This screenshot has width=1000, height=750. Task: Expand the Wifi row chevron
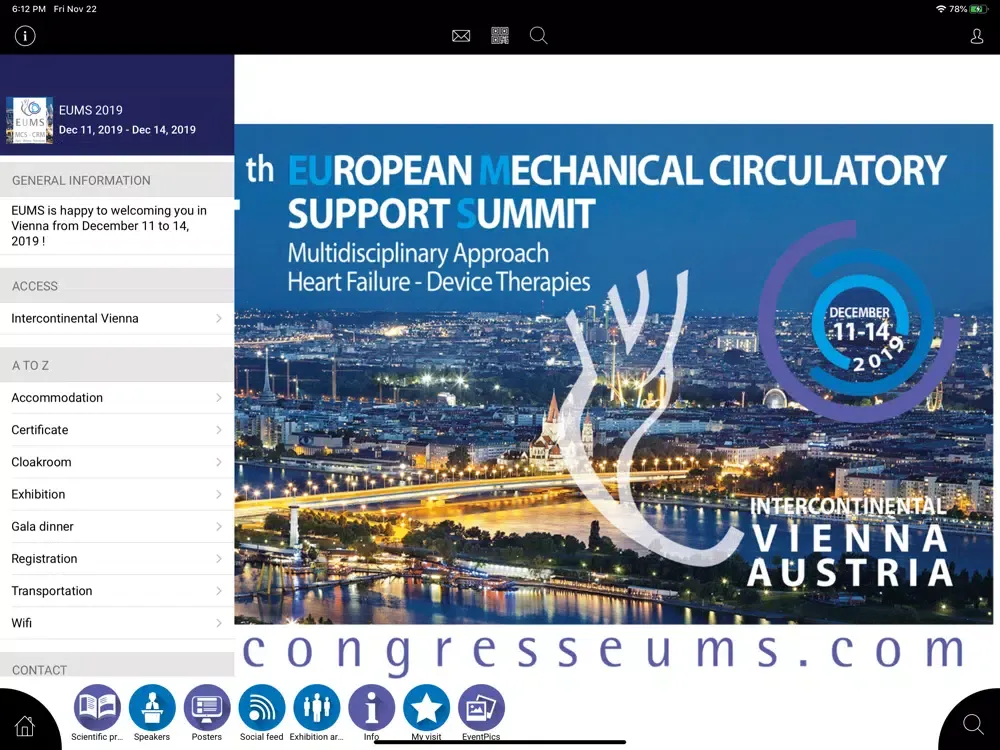219,623
